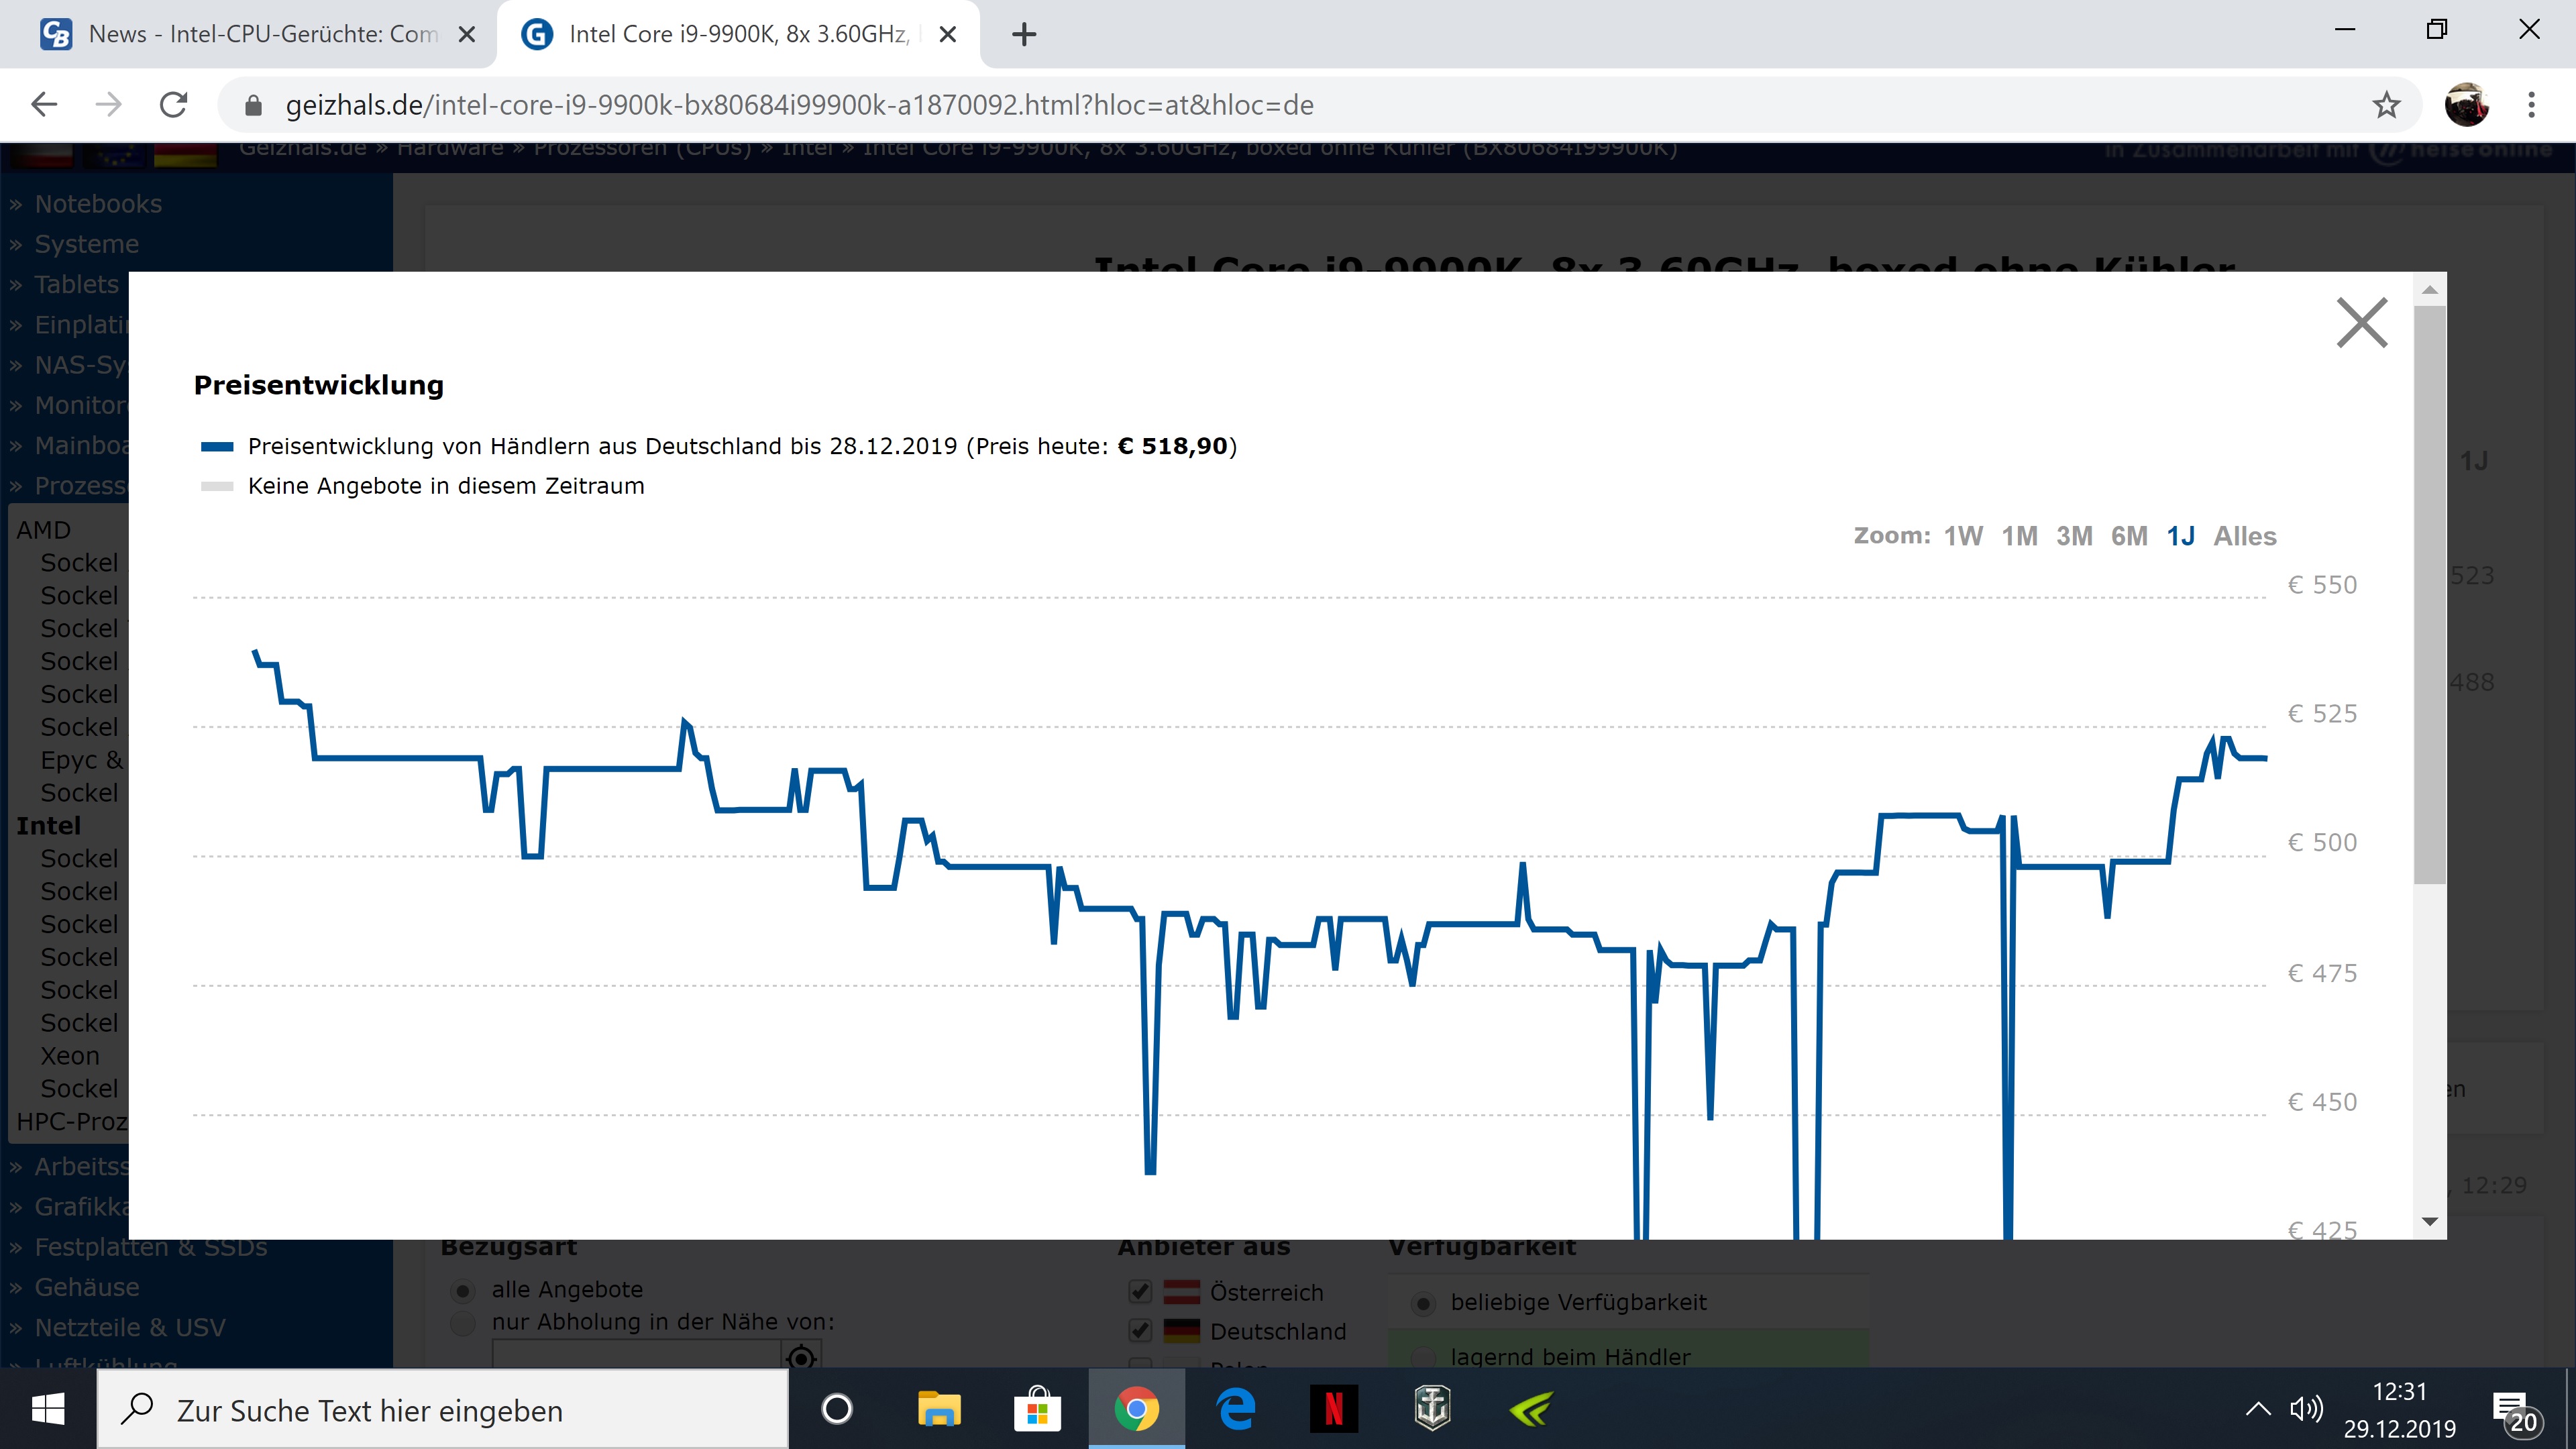
Task: Open Chrome three-dot menu
Action: pos(2531,105)
